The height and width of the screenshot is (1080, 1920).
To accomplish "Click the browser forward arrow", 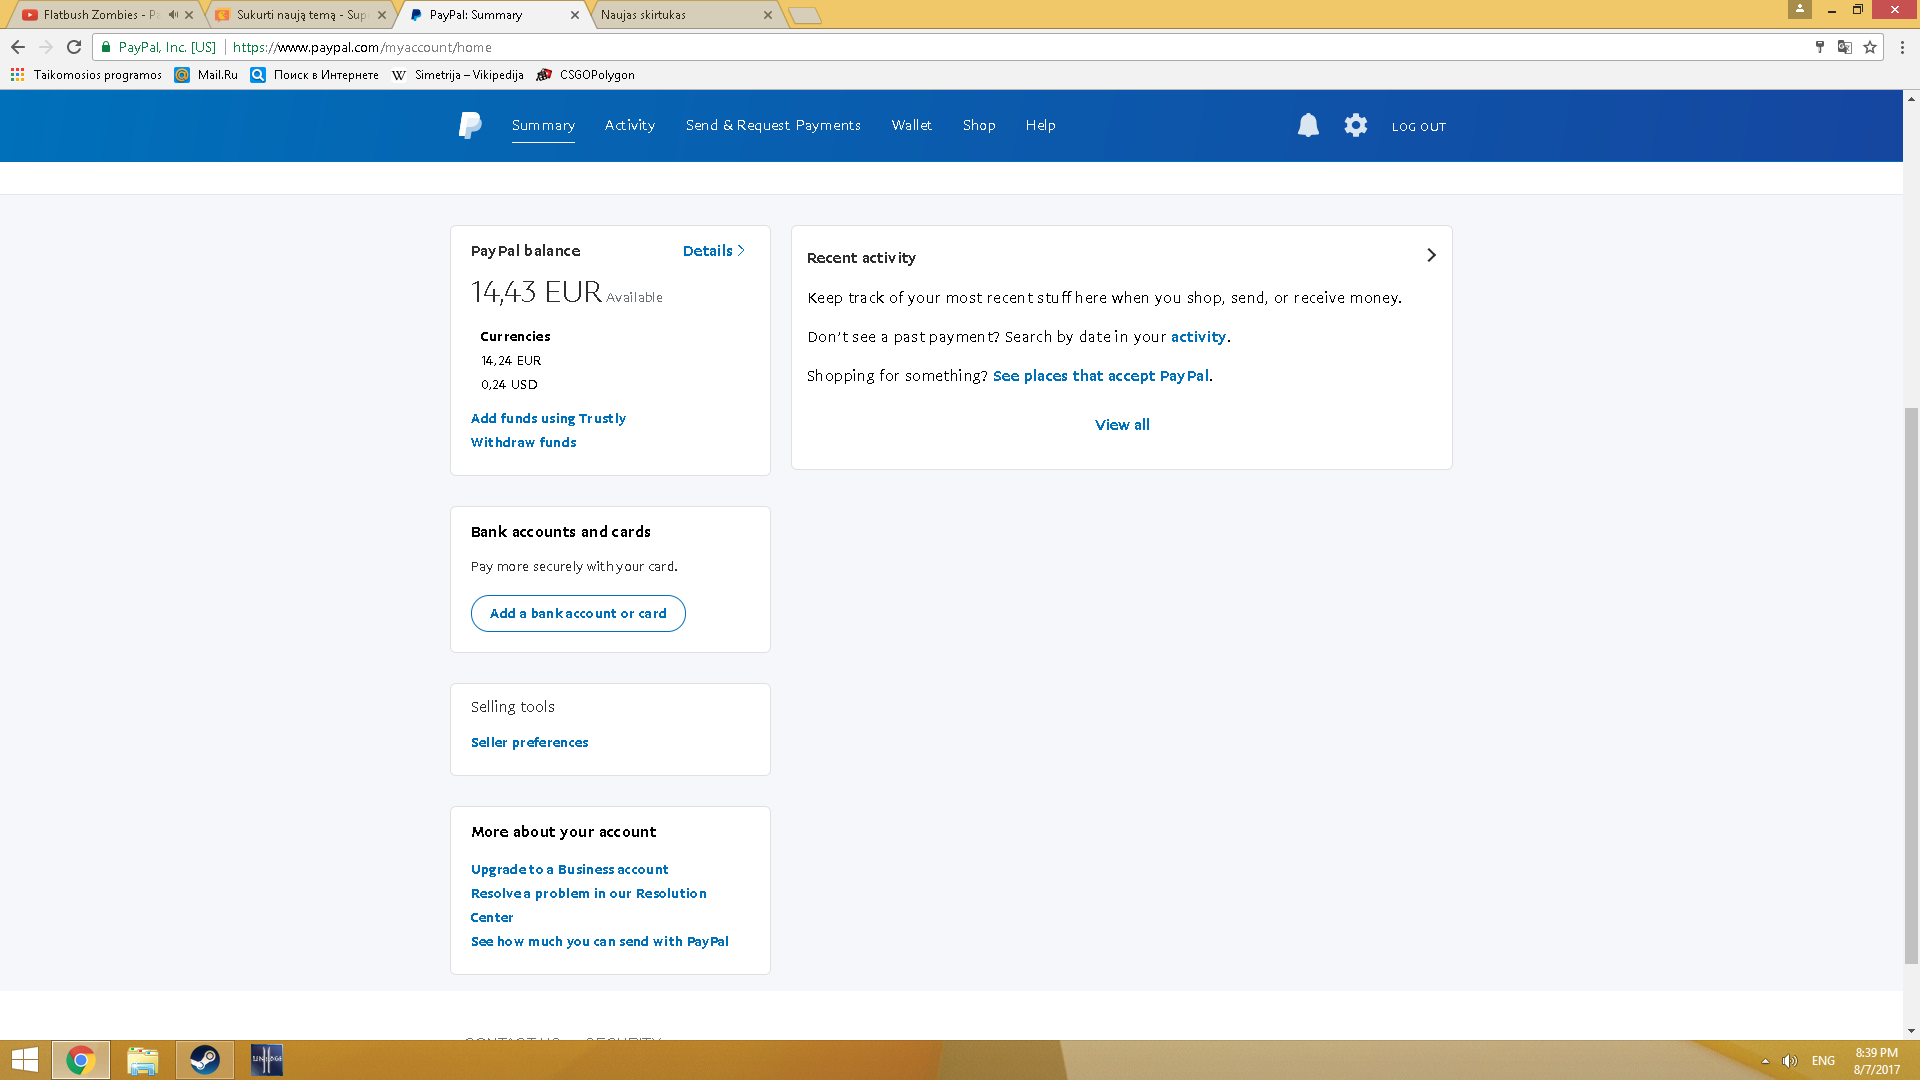I will 46,47.
